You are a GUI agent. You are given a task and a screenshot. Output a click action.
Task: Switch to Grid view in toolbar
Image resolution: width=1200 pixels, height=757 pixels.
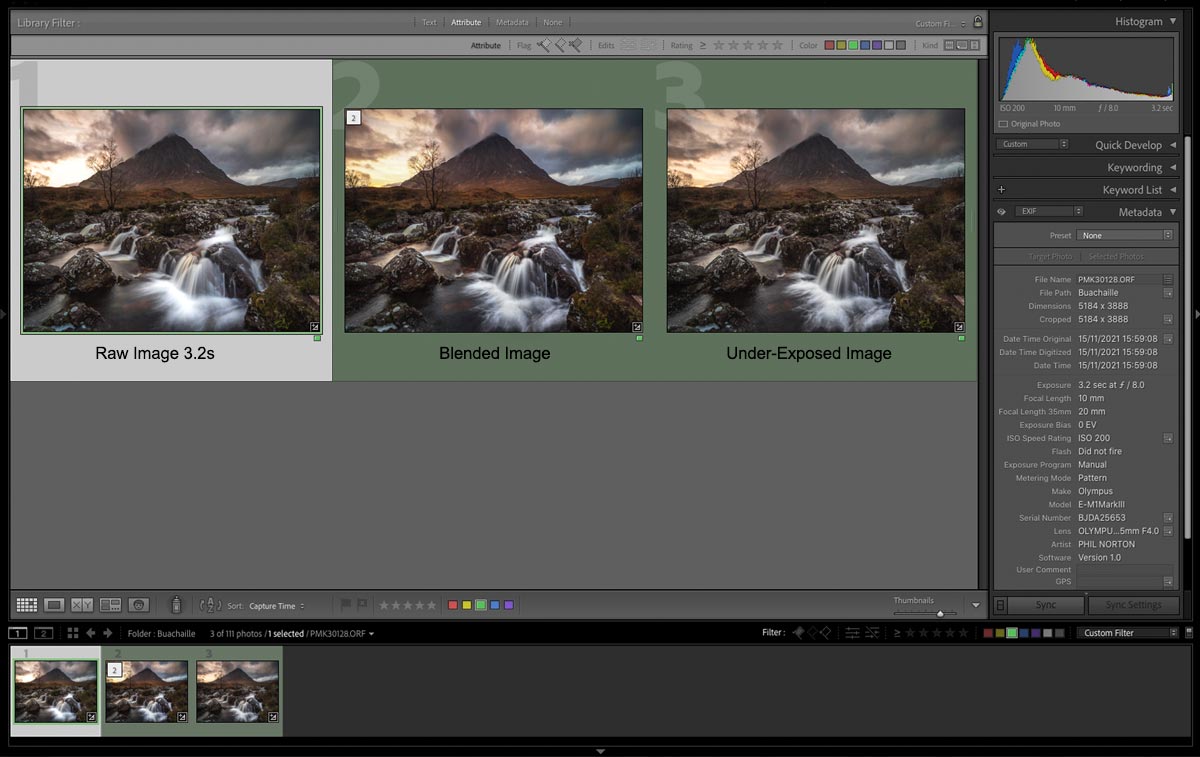click(x=27, y=605)
